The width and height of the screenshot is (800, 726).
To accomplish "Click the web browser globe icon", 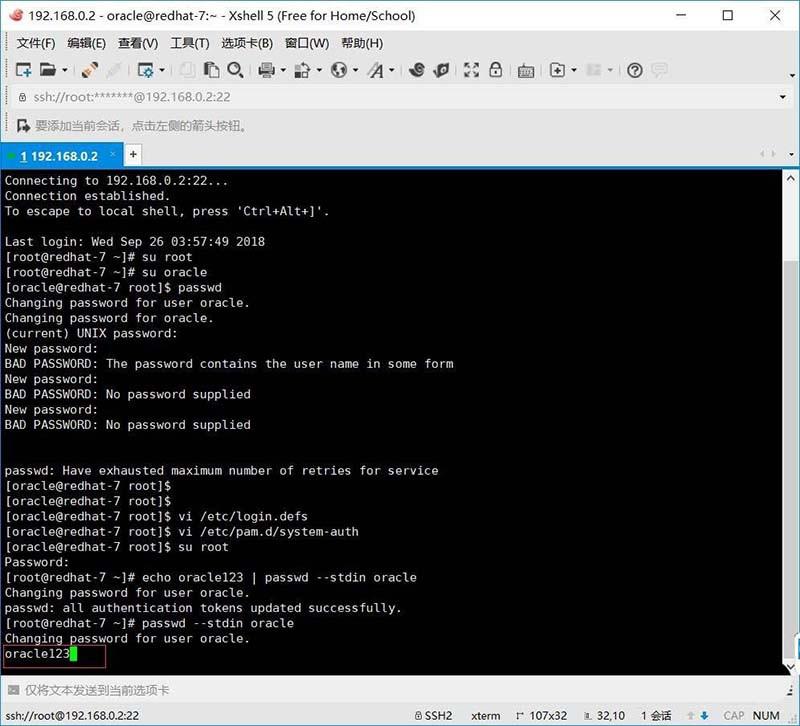I will pos(340,70).
